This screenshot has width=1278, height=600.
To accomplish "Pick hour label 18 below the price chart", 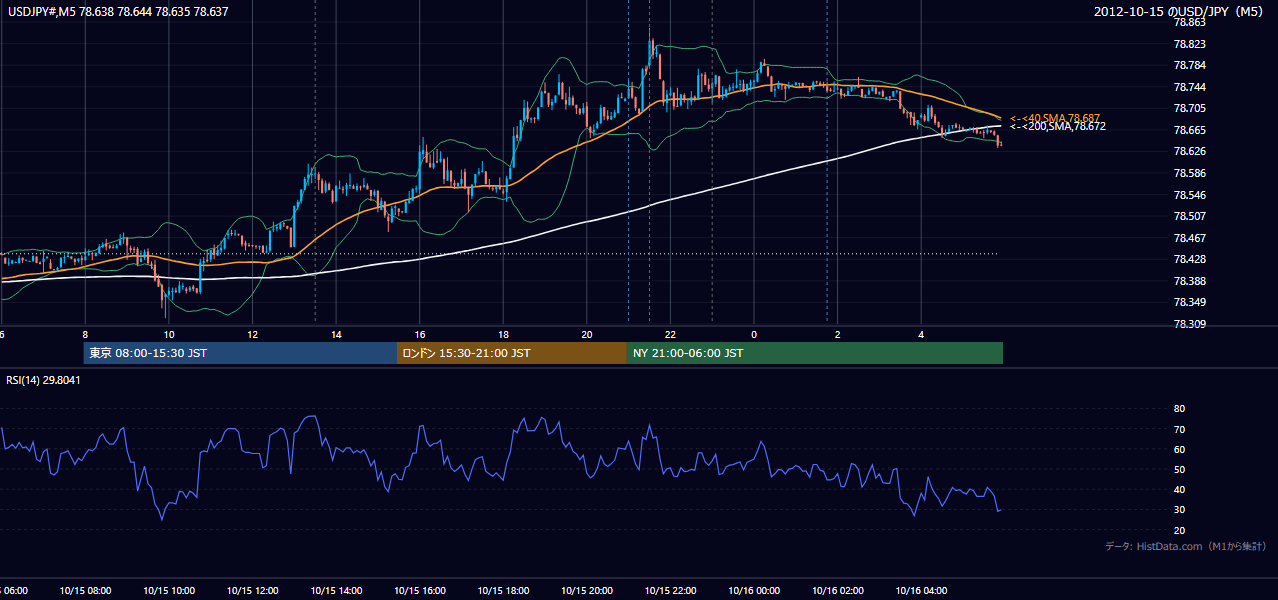I will (504, 335).
